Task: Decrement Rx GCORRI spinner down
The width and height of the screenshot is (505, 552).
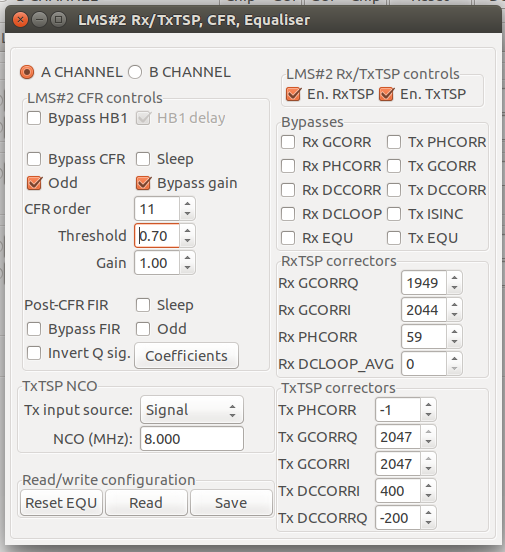Action: 454,315
